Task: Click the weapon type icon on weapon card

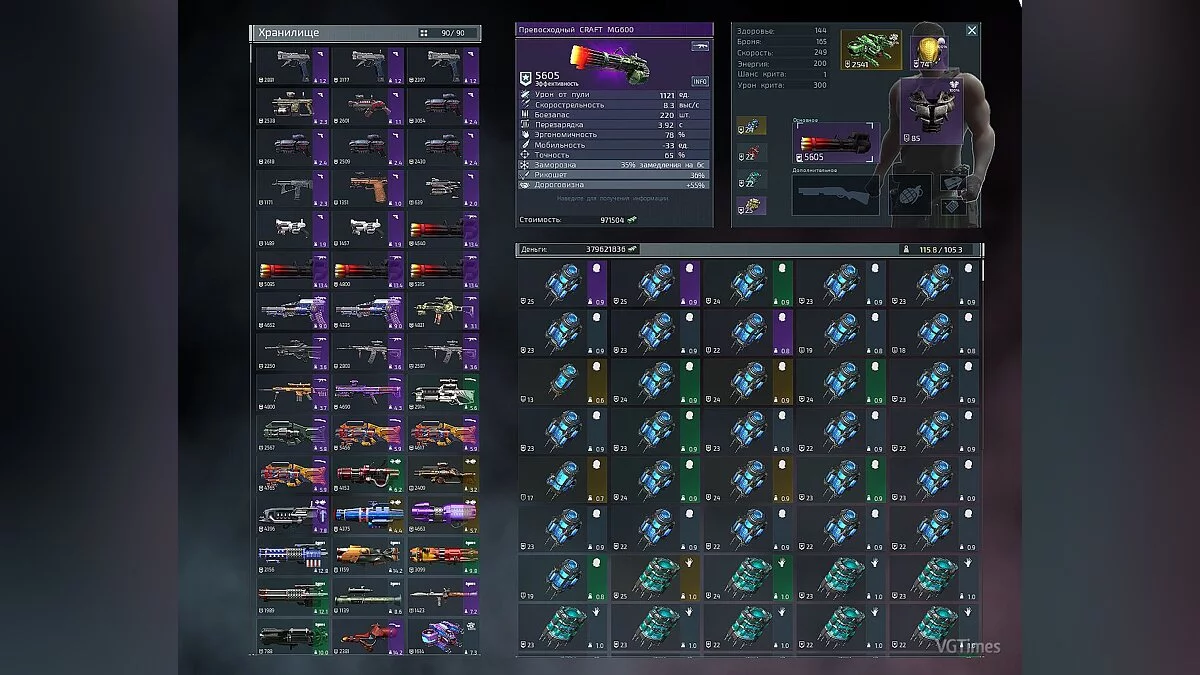Action: pyautogui.click(x=700, y=46)
